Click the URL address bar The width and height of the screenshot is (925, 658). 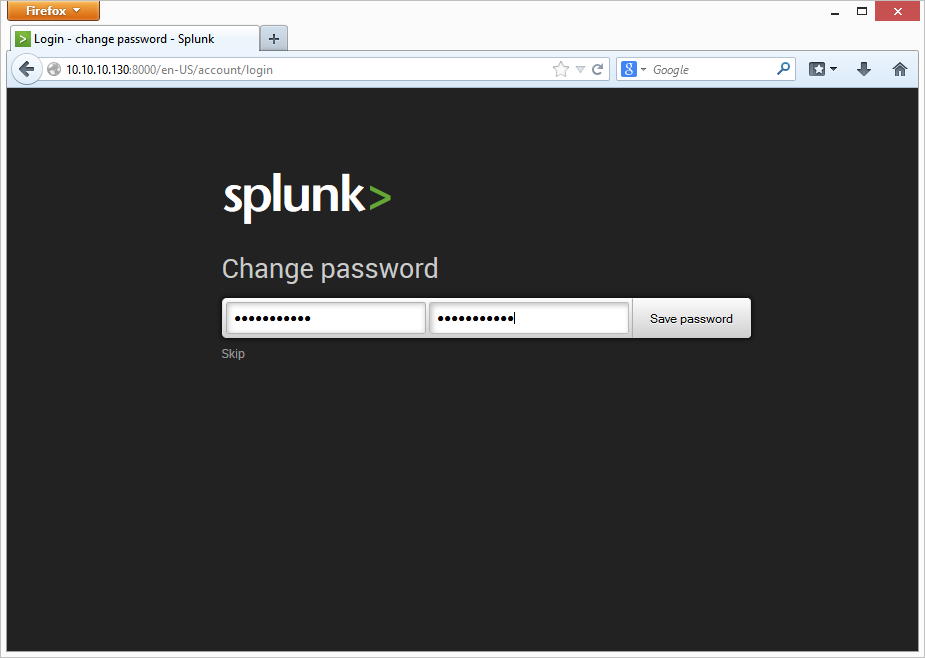point(307,70)
